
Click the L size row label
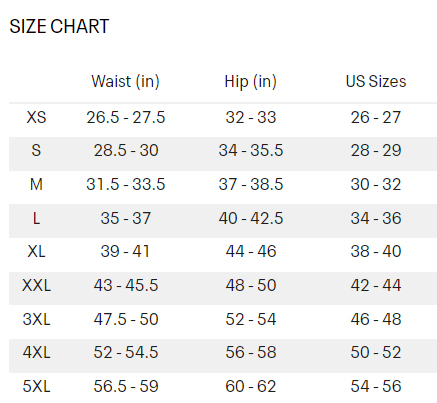click(36, 218)
